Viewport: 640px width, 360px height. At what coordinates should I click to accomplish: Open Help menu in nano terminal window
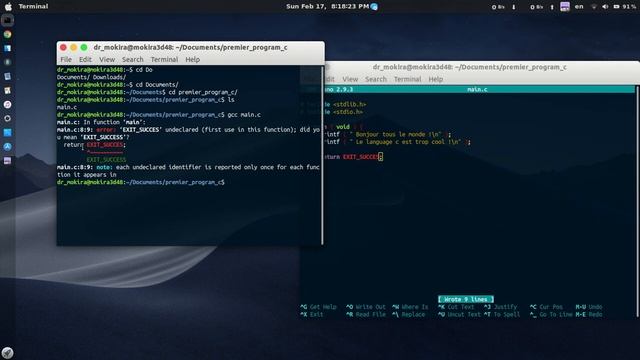point(436,79)
